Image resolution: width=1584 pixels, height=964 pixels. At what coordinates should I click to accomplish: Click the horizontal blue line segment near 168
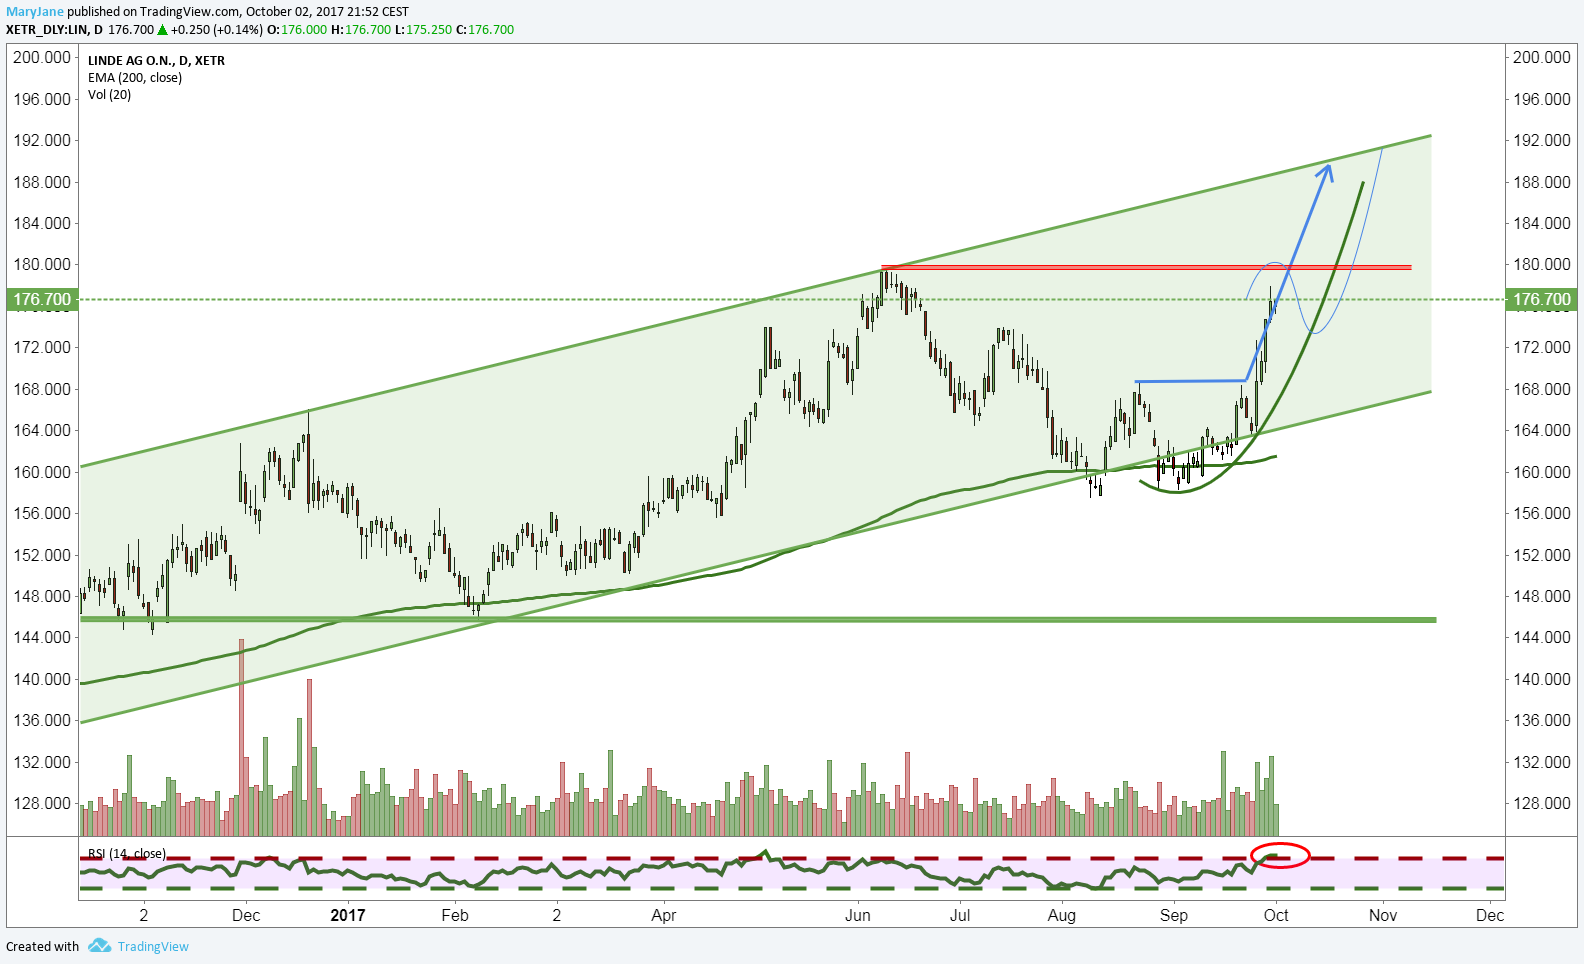1191,381
